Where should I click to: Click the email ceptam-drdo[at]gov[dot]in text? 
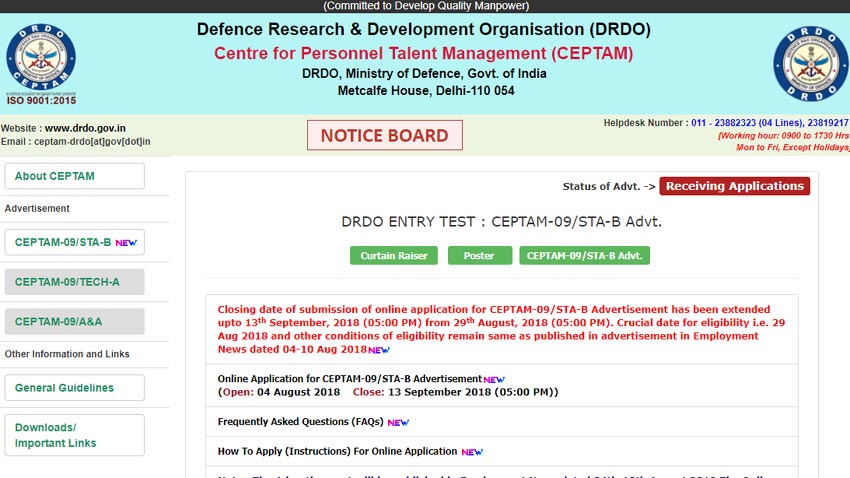pos(92,141)
